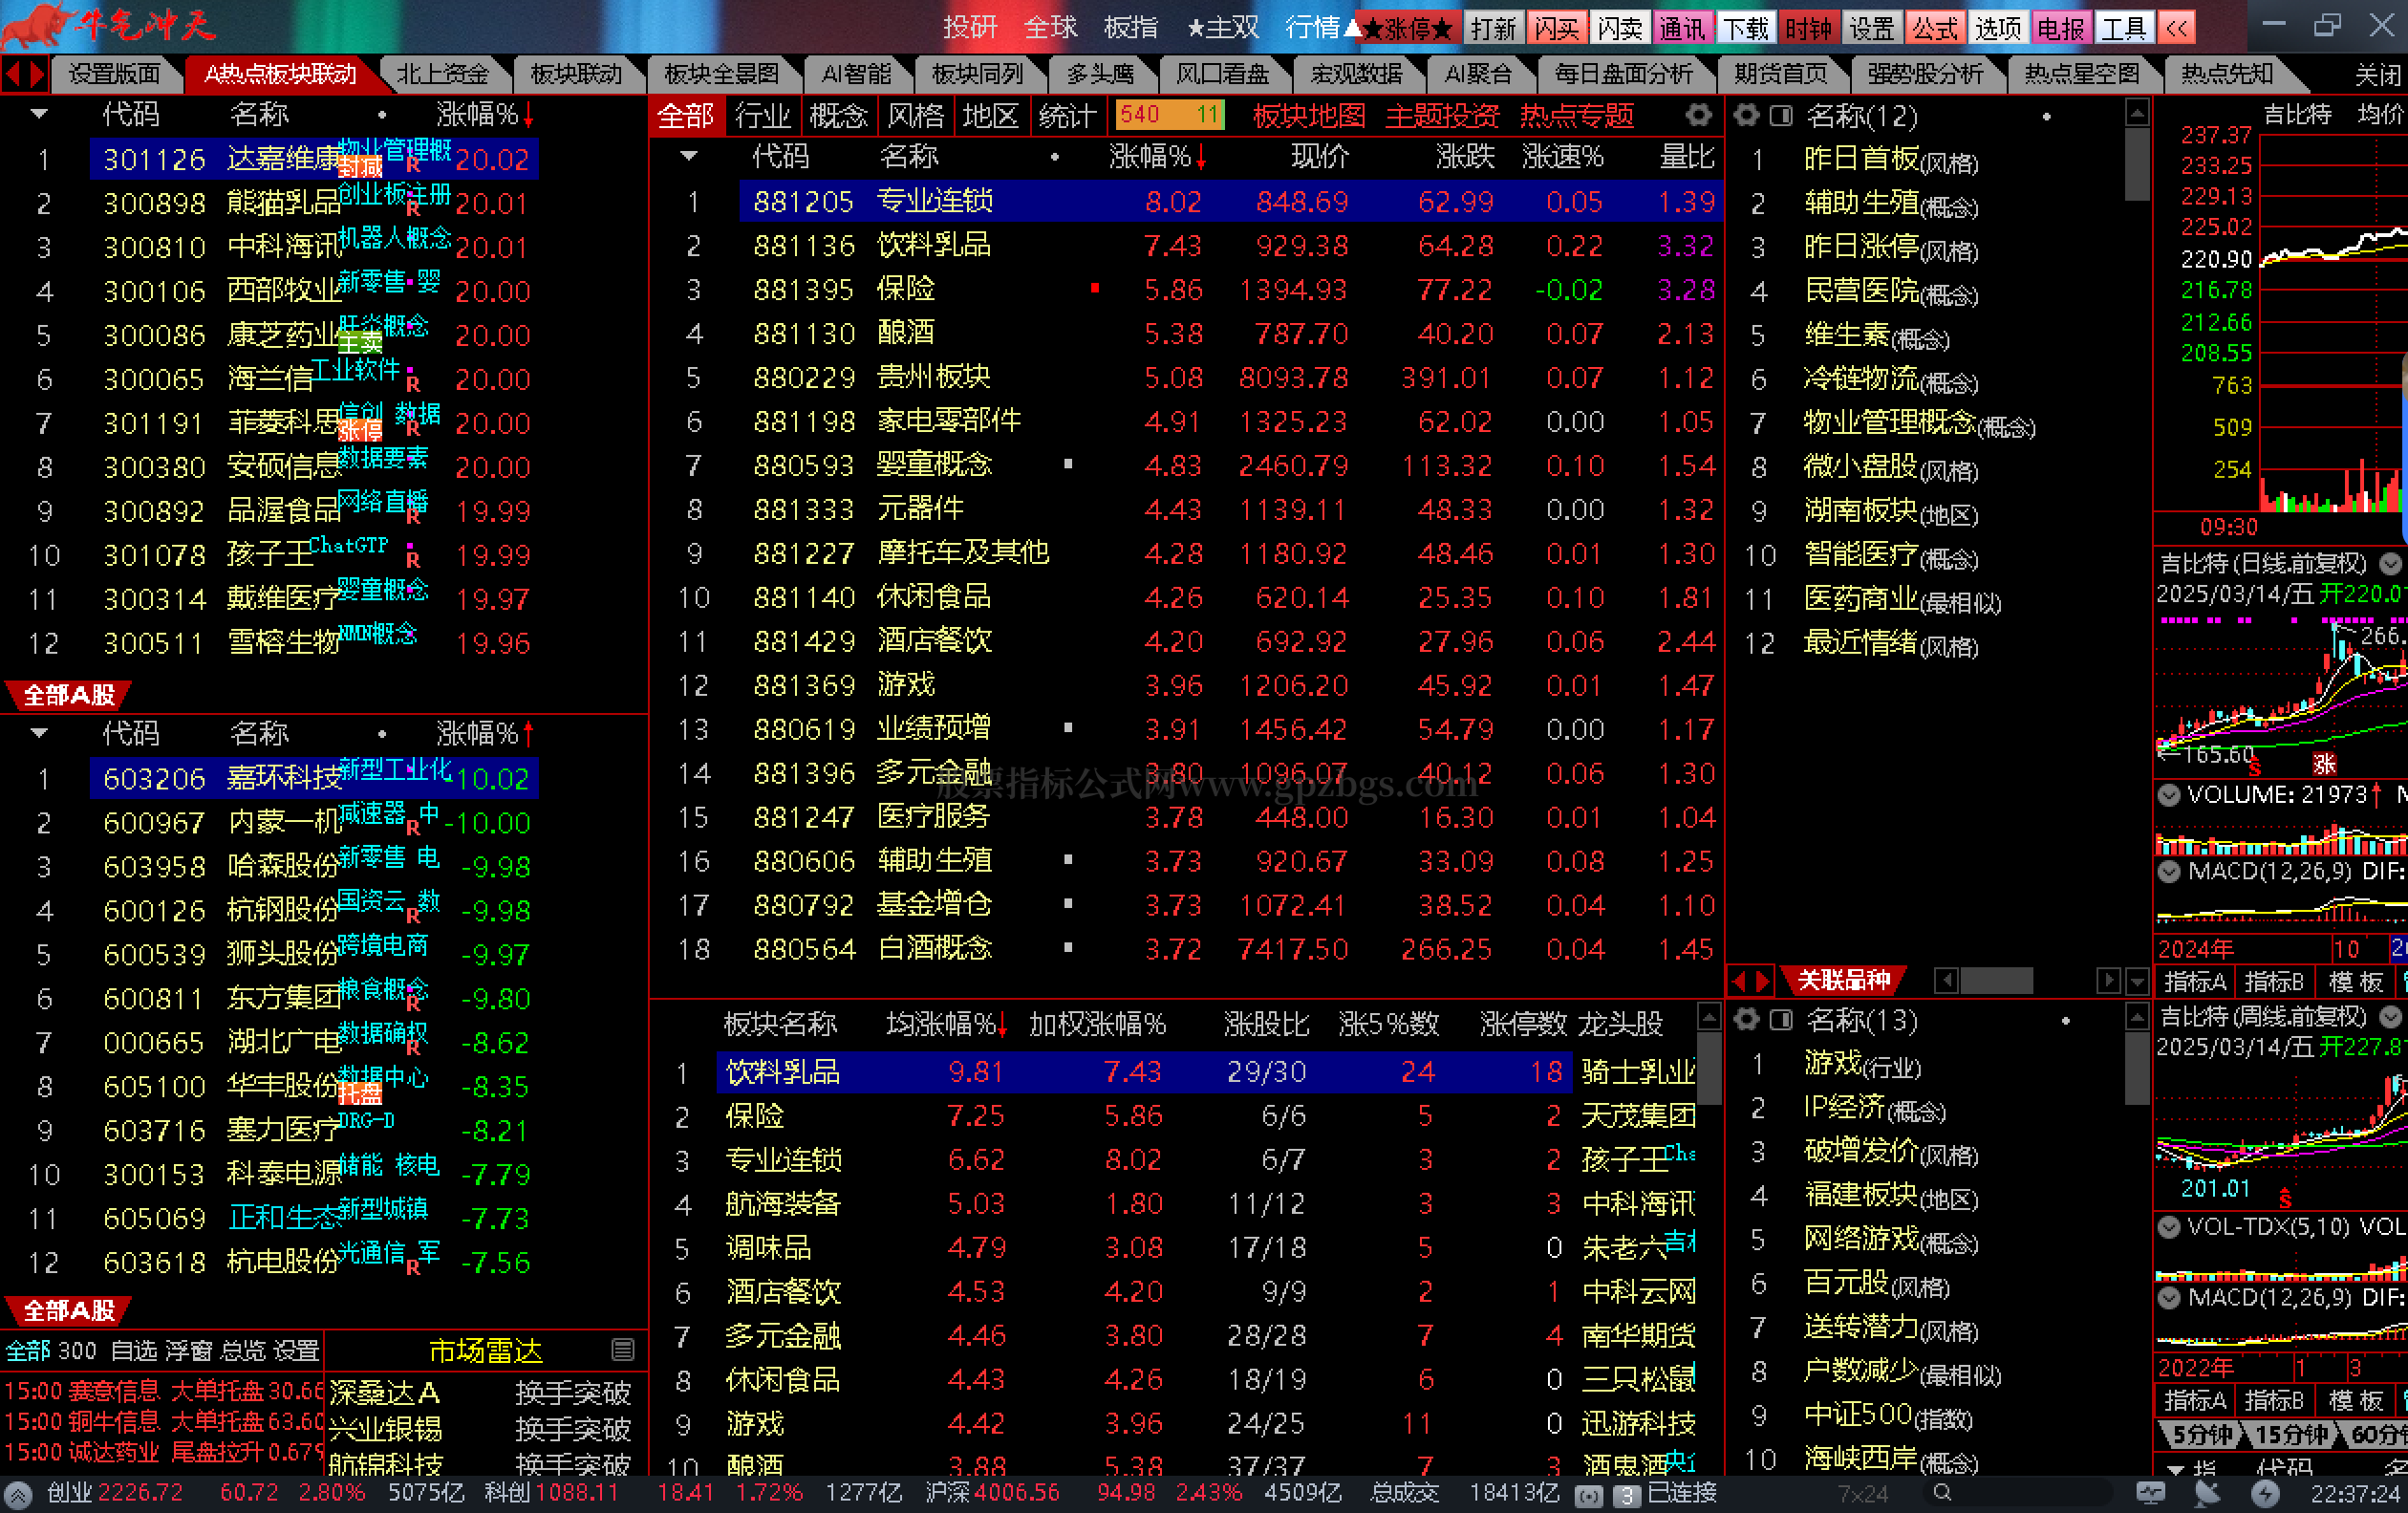The width and height of the screenshot is (2408, 1513).
Task: Select the 指标B toggle under daily chart
Action: point(2274,982)
